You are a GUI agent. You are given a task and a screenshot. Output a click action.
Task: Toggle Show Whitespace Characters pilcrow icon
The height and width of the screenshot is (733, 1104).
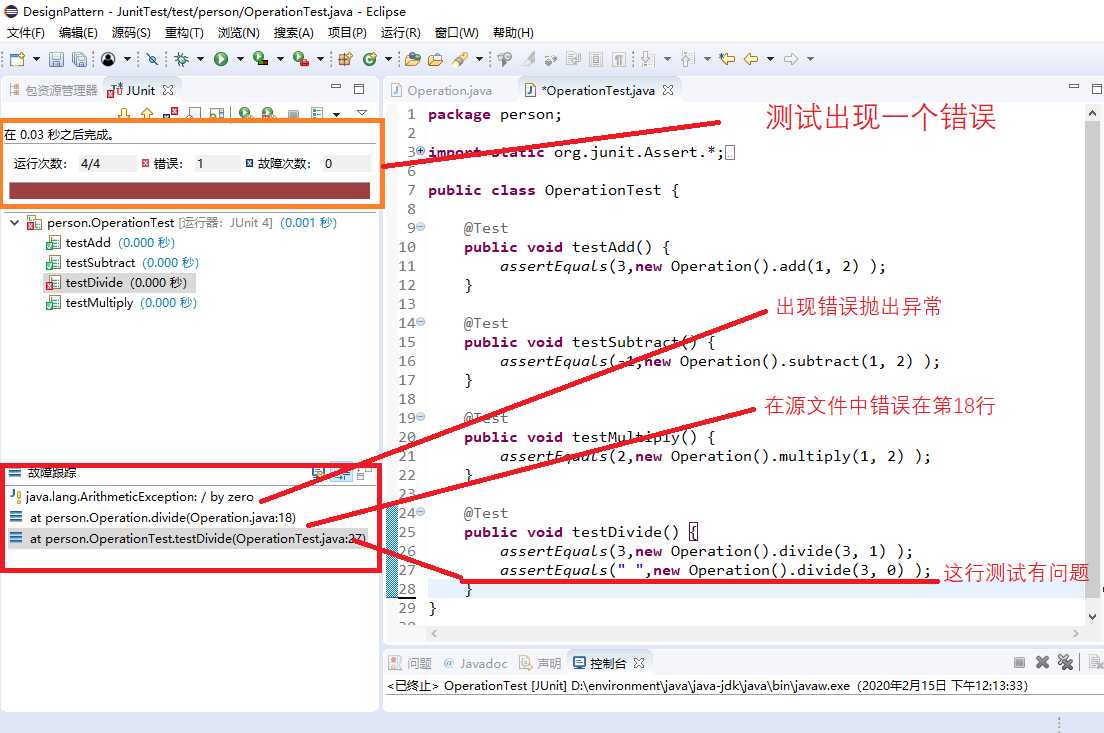(x=619, y=59)
